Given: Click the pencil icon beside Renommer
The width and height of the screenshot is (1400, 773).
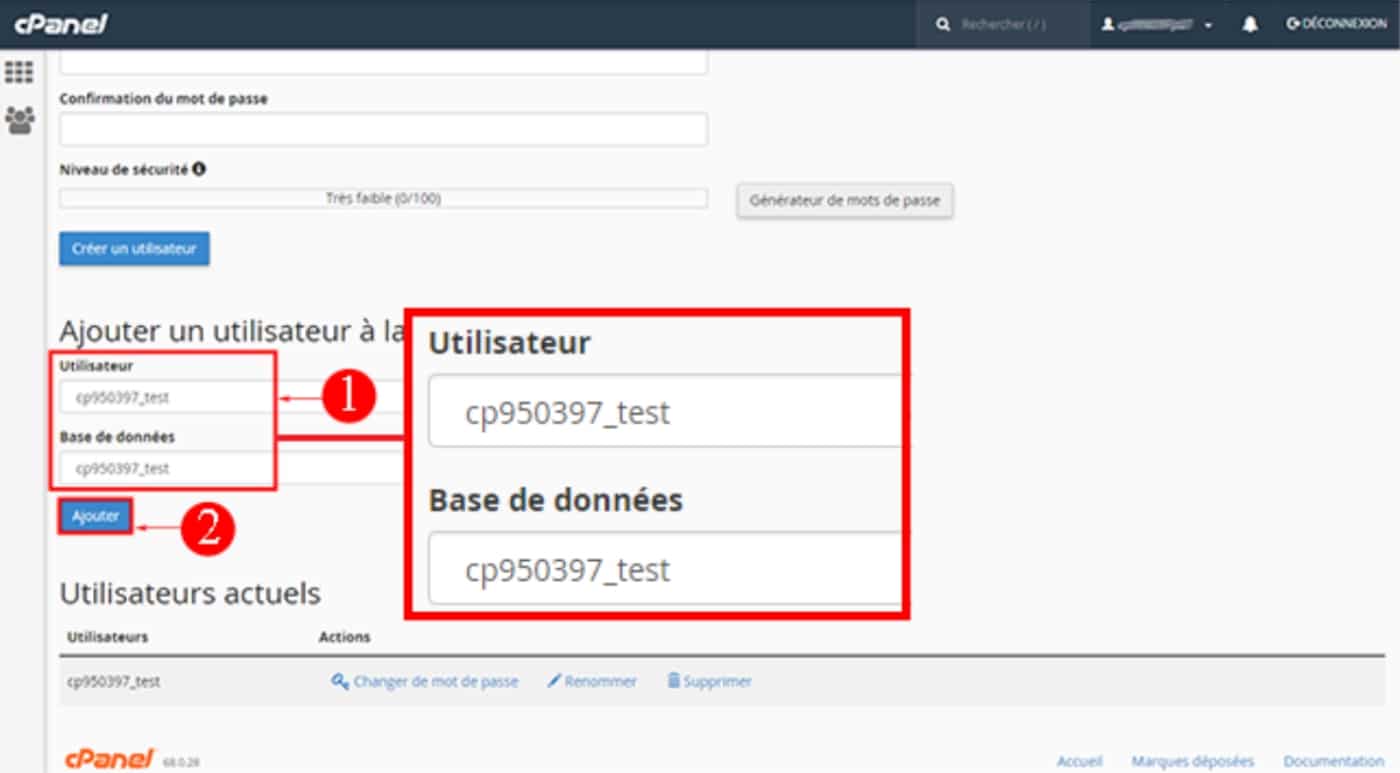Looking at the screenshot, I should click(x=554, y=681).
